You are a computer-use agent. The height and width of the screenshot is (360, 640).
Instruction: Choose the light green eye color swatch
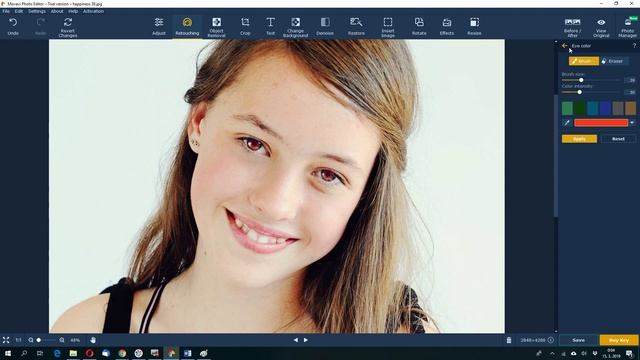tap(567, 108)
